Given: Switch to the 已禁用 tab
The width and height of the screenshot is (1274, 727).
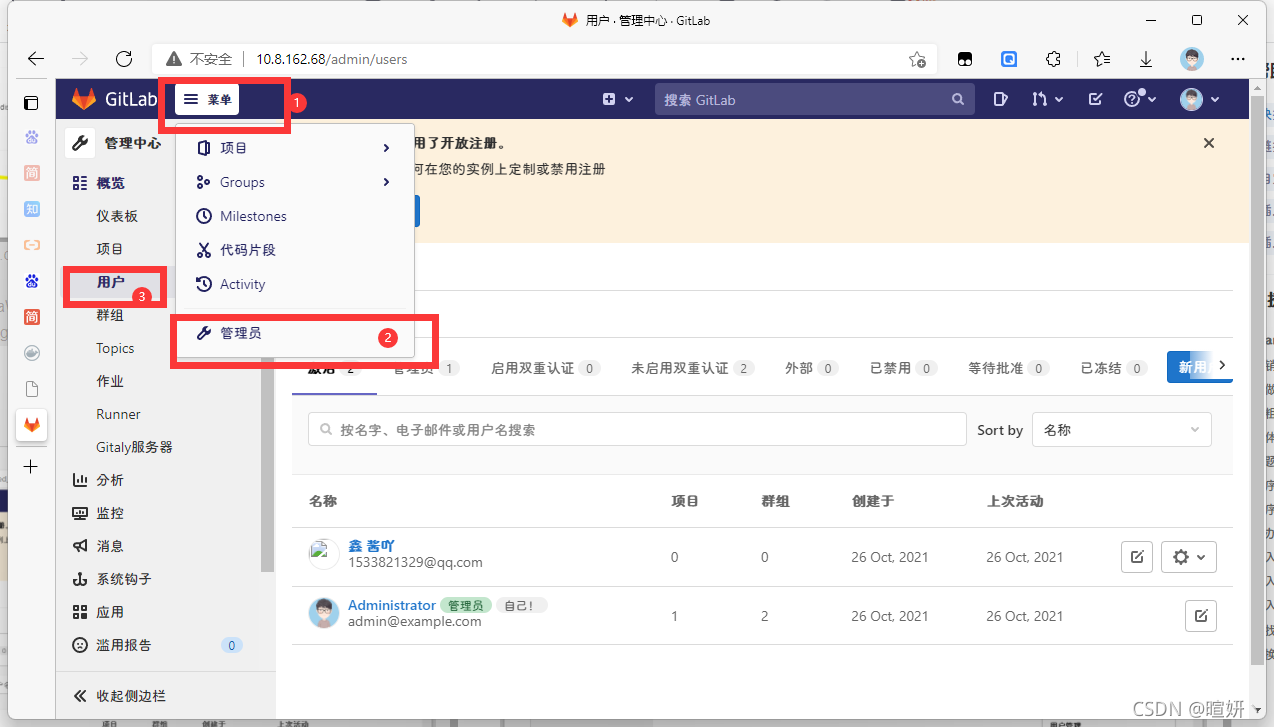Looking at the screenshot, I should (x=903, y=368).
